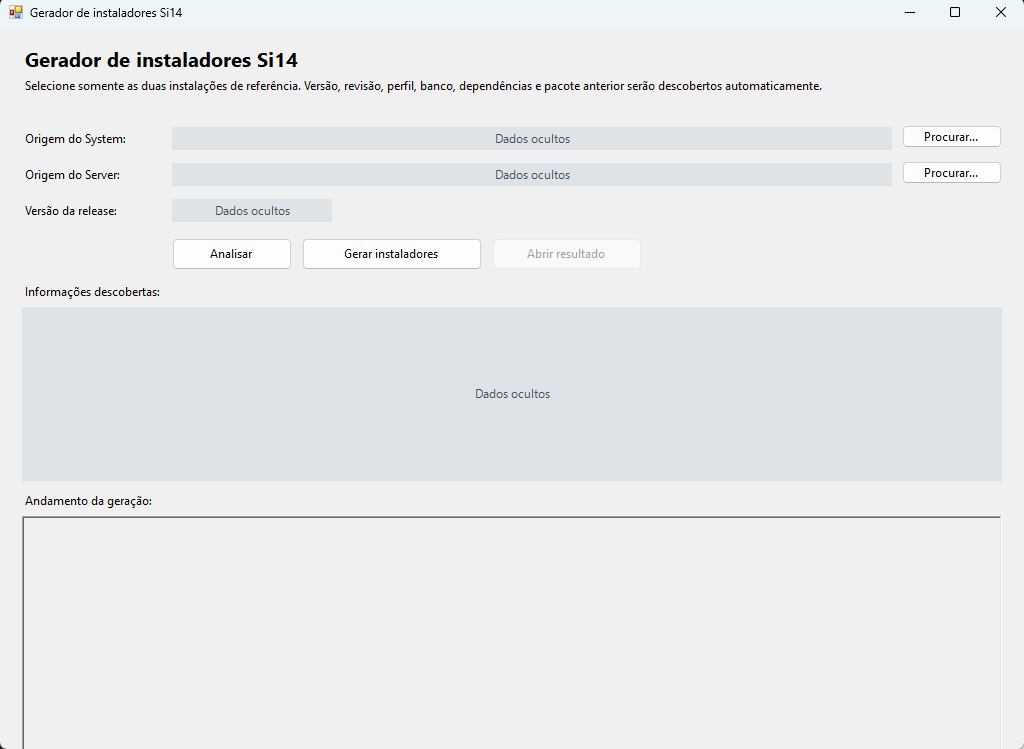The image size is (1024, 749).
Task: Browse for the Origem do Server folder
Action: coord(952,173)
